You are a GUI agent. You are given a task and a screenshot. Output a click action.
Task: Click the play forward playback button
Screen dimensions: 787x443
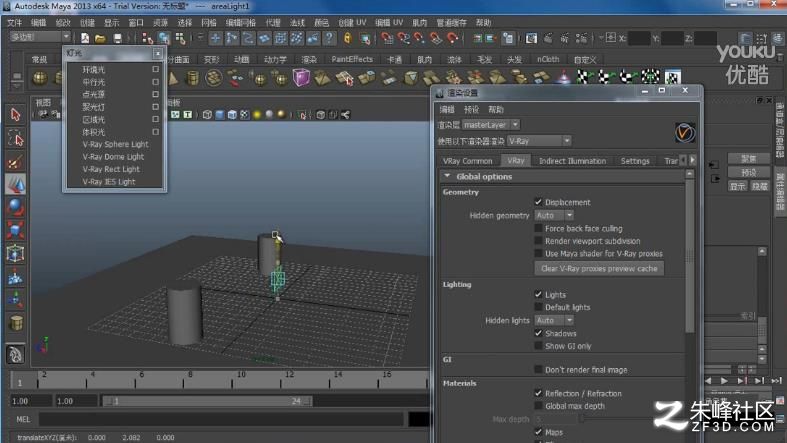pos(724,381)
